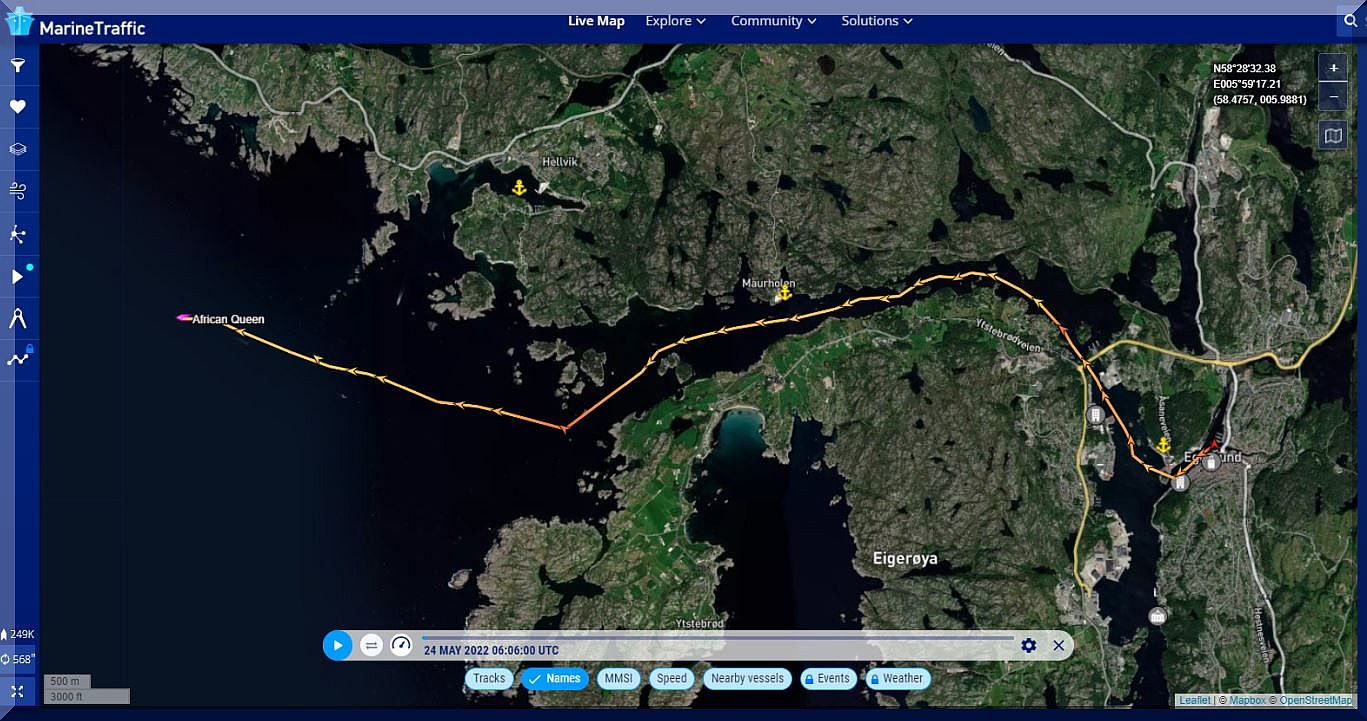This screenshot has width=1367, height=721.
Task: Adjust playback speed gauge icon
Action: click(401, 645)
